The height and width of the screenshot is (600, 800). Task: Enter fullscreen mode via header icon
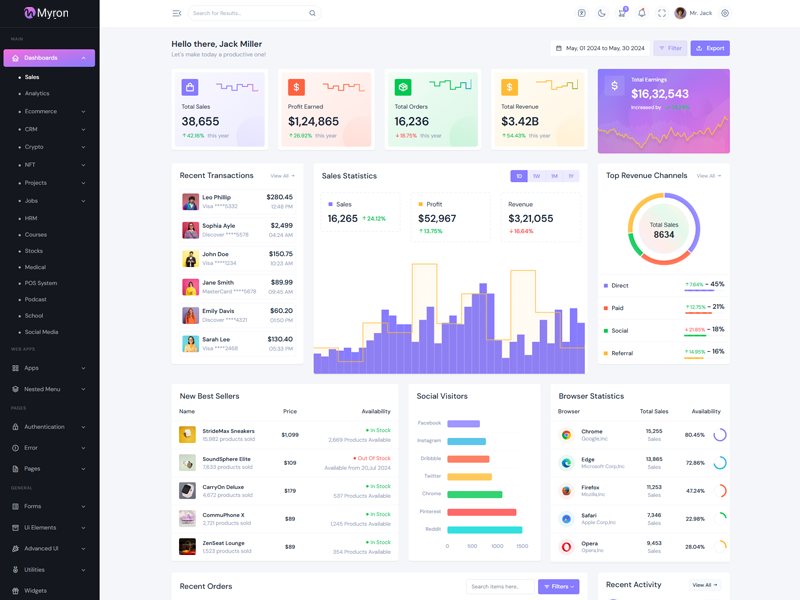[661, 13]
